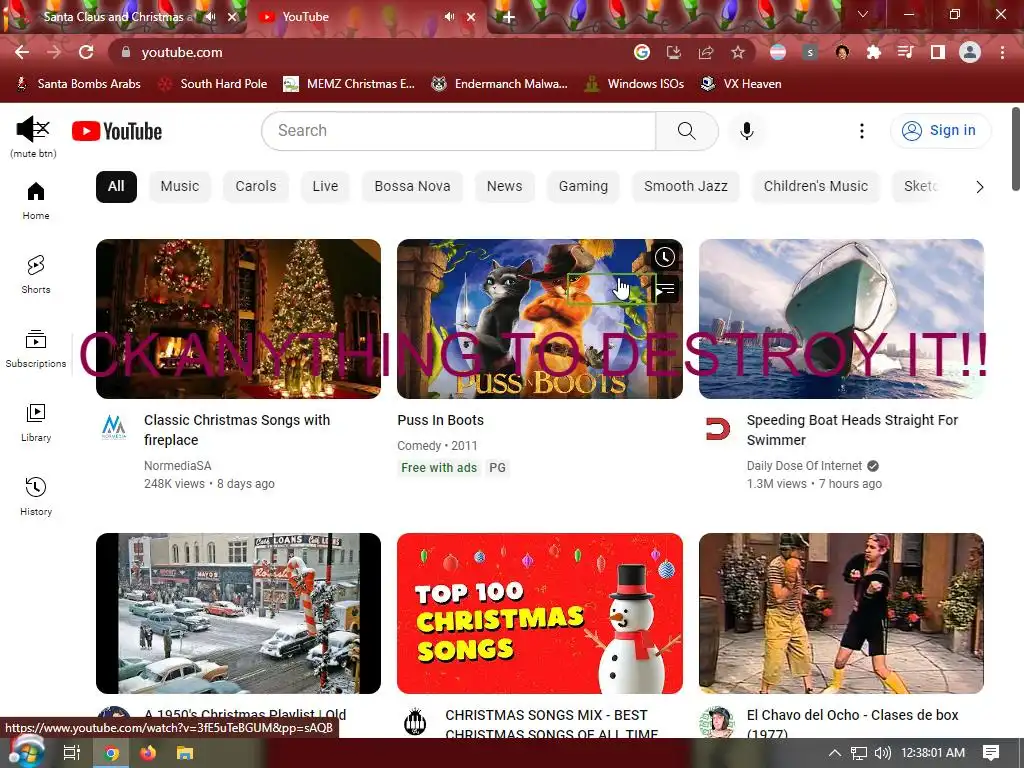The height and width of the screenshot is (768, 1024).
Task: Select the Children's Music filter chip
Action: coord(816,187)
